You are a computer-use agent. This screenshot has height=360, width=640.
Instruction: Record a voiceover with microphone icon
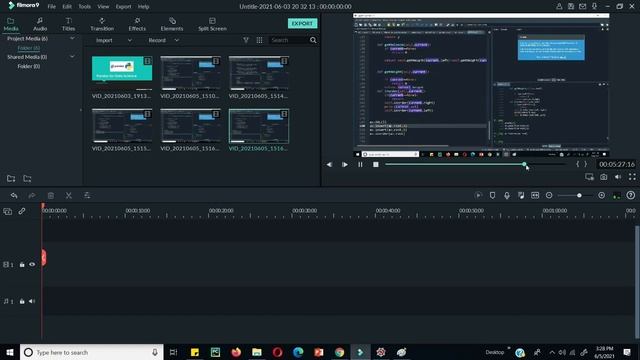pos(507,196)
